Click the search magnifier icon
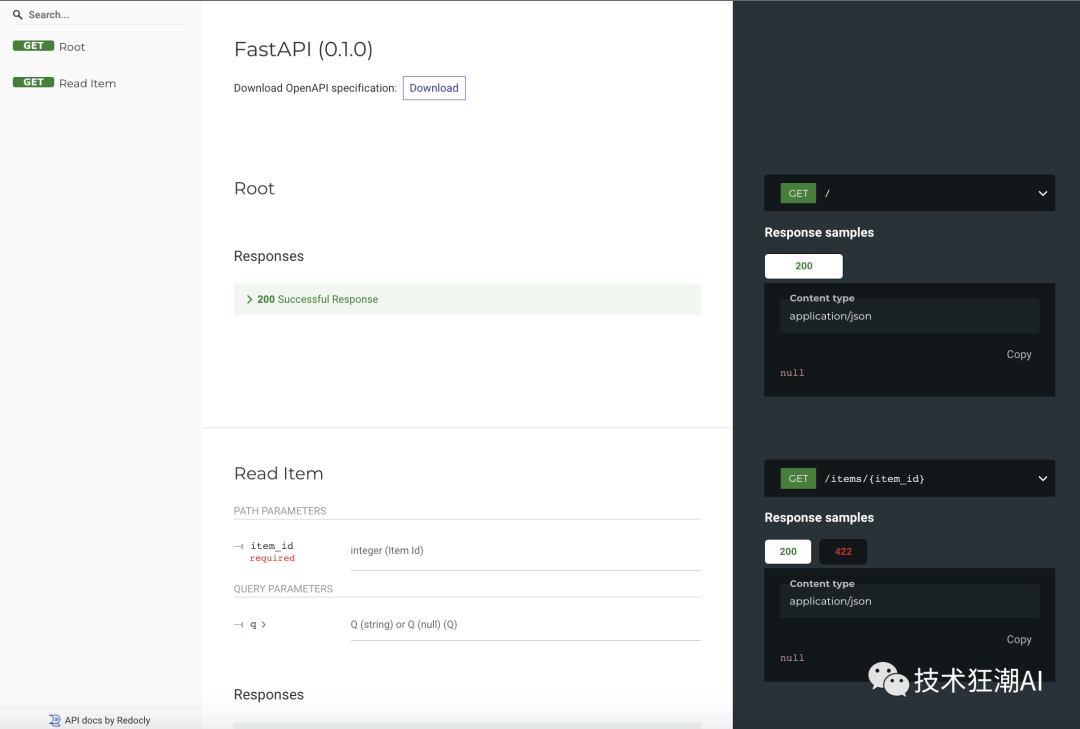1080x729 pixels. tap(17, 14)
